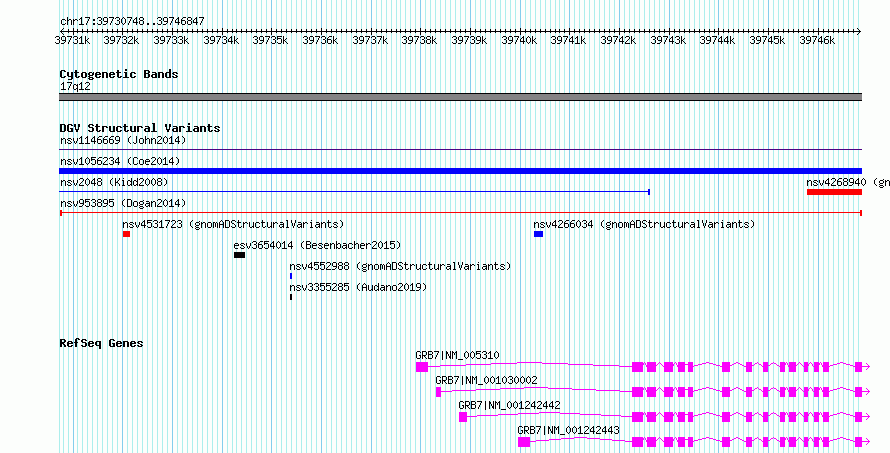Click the 39740k ruler tick label

pos(519,40)
